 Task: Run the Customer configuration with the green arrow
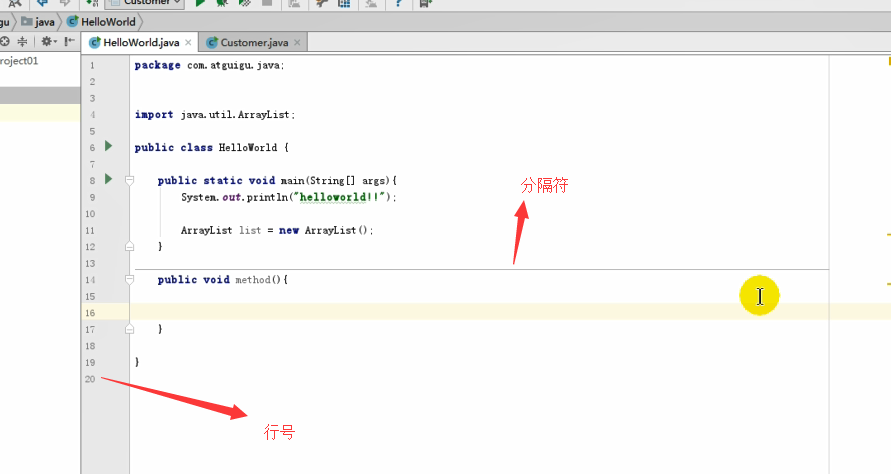(x=200, y=3)
